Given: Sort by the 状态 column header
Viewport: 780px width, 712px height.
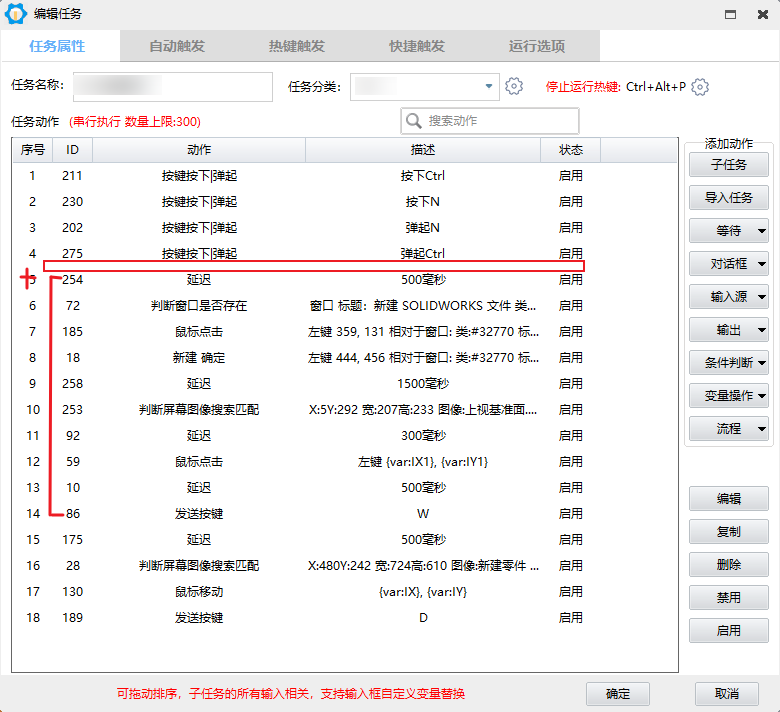Looking at the screenshot, I should coord(570,150).
